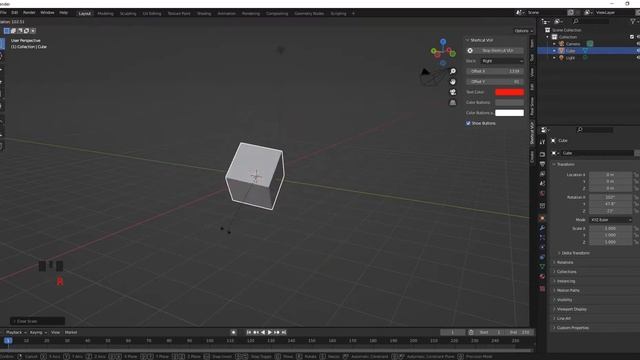Uncheck the Show Buttons checkbox
Screen dimensions: 640x360
(x=468, y=123)
